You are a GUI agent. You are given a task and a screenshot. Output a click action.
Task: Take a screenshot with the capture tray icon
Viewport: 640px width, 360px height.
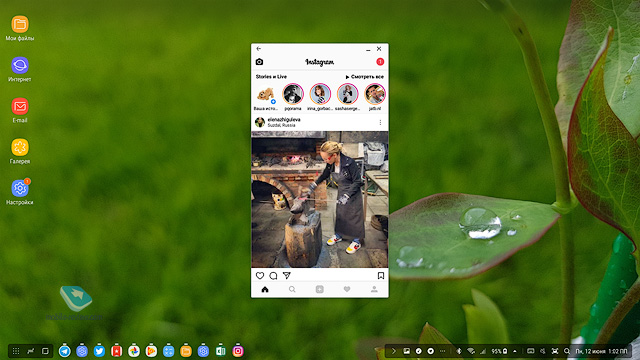555,351
